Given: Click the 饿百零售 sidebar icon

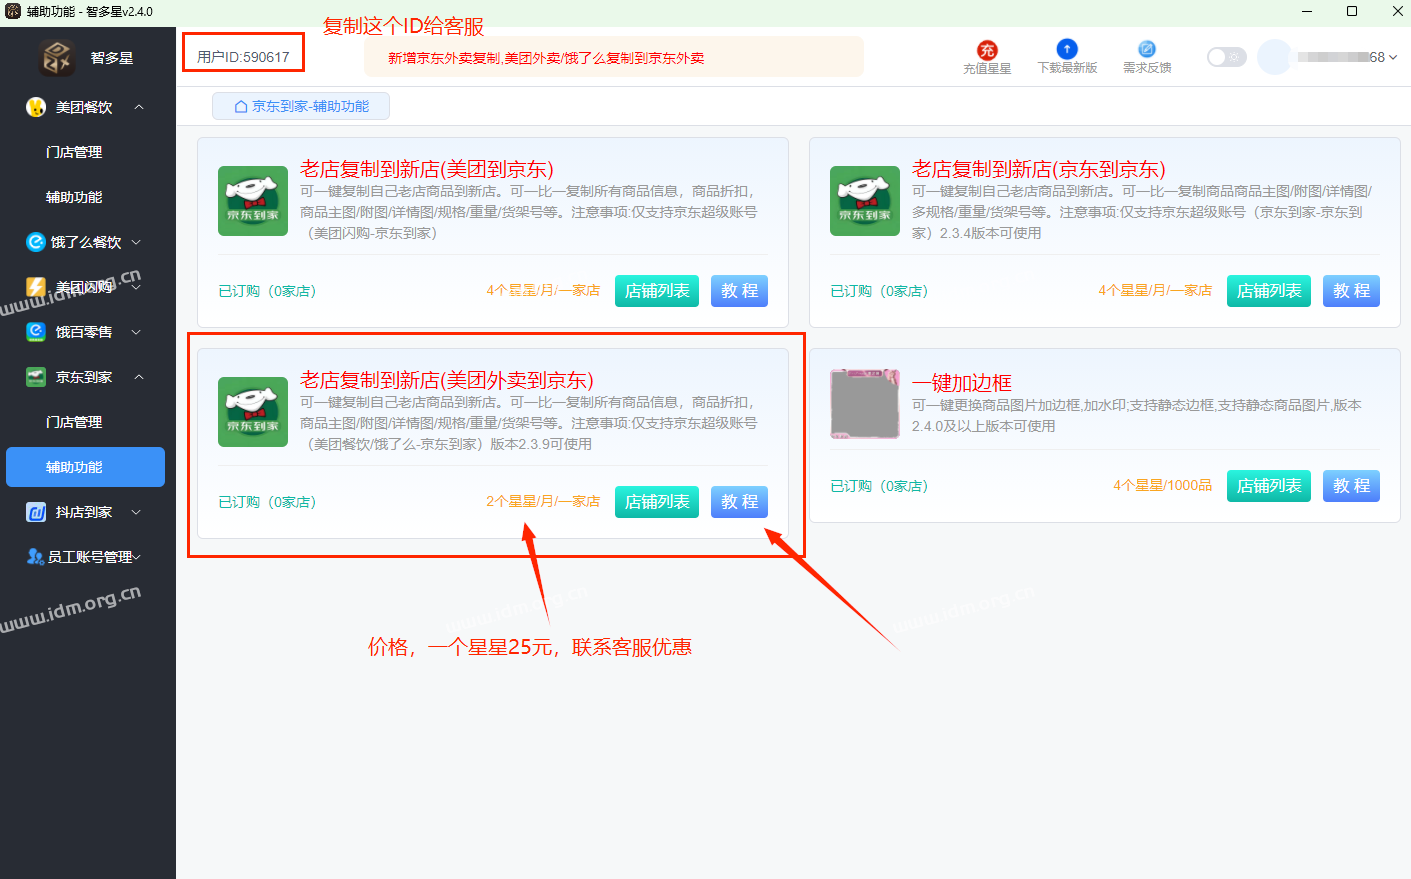Looking at the screenshot, I should pos(36,332).
